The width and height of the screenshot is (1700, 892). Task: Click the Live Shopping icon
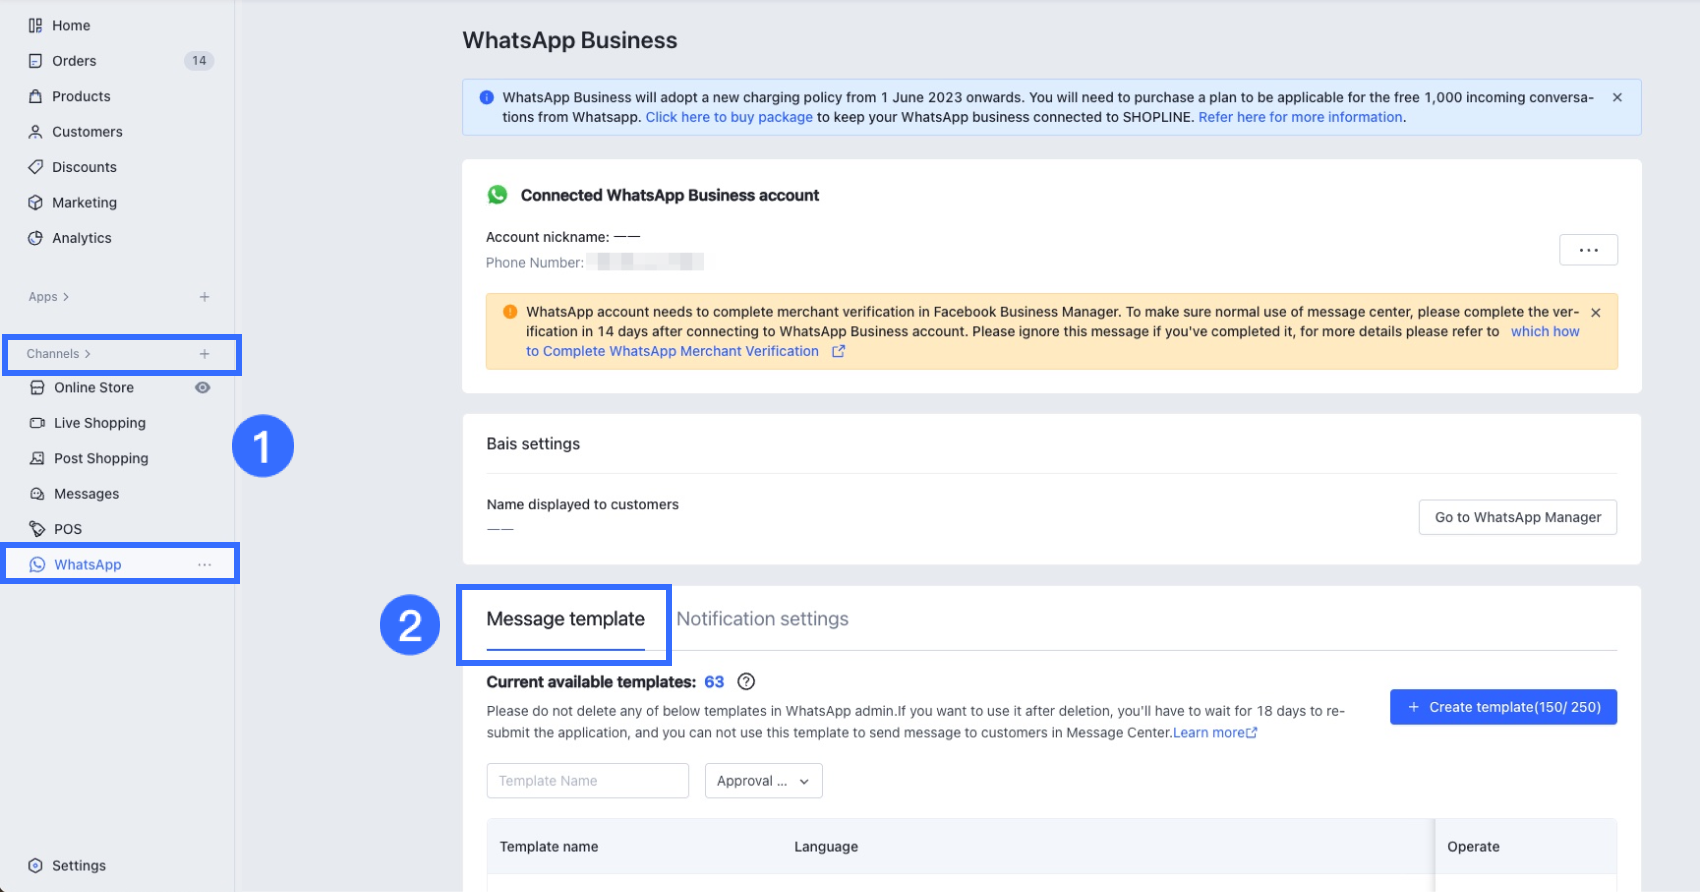[38, 423]
